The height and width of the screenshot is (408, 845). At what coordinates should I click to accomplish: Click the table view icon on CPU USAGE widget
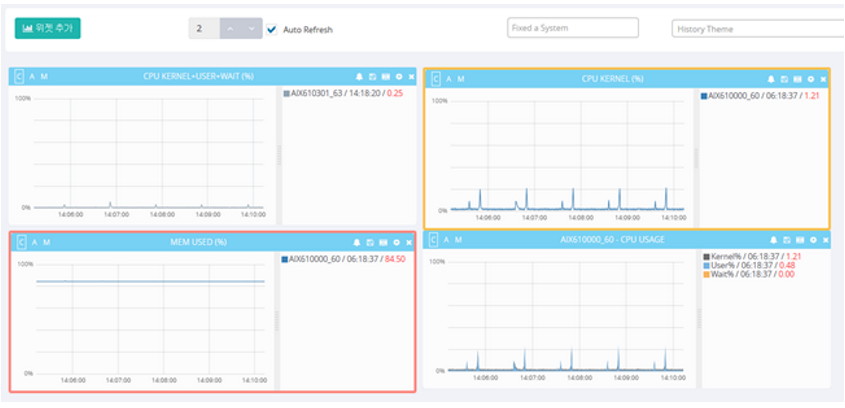798,240
